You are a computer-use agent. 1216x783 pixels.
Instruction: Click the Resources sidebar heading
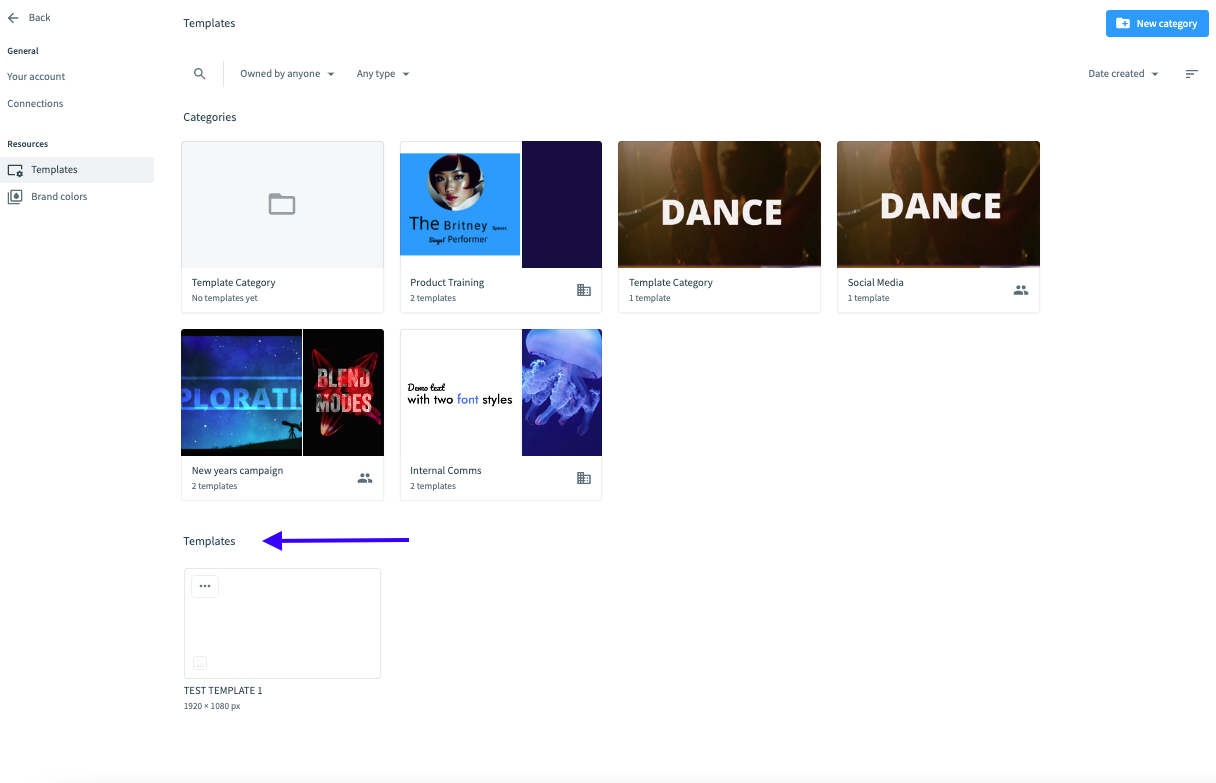28,144
